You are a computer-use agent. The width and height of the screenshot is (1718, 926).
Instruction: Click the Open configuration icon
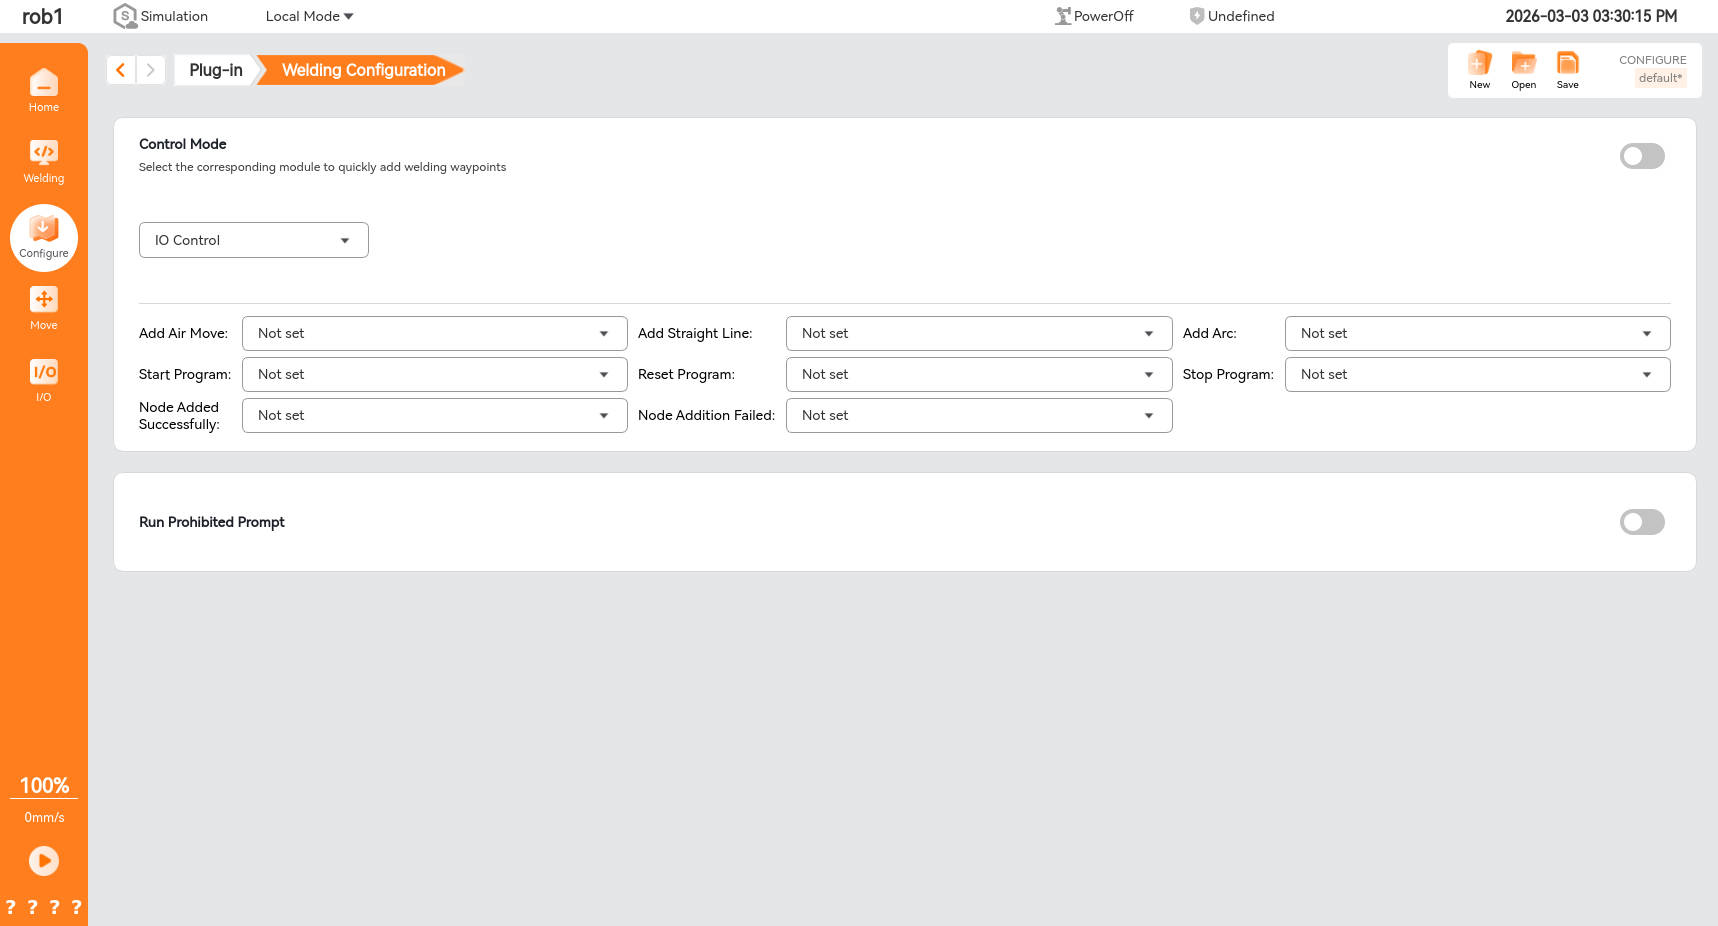[x=1523, y=70]
